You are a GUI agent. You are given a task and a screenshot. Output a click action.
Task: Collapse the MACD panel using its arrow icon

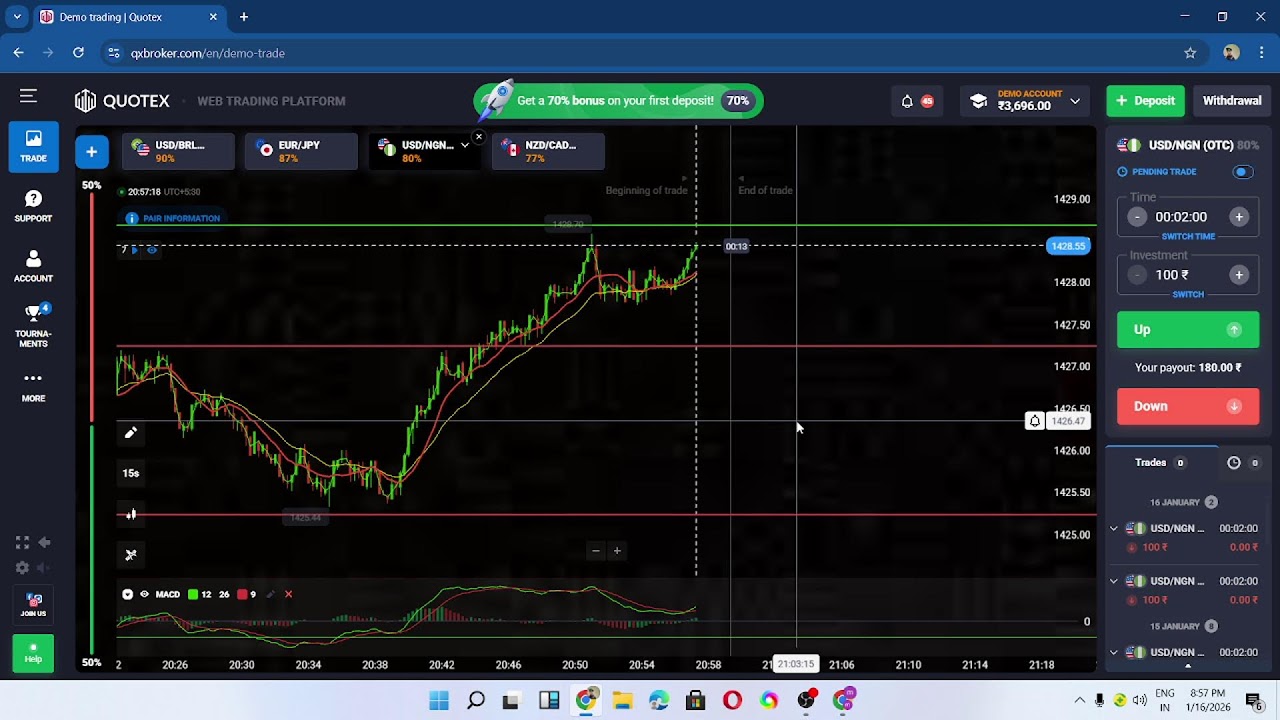127,594
